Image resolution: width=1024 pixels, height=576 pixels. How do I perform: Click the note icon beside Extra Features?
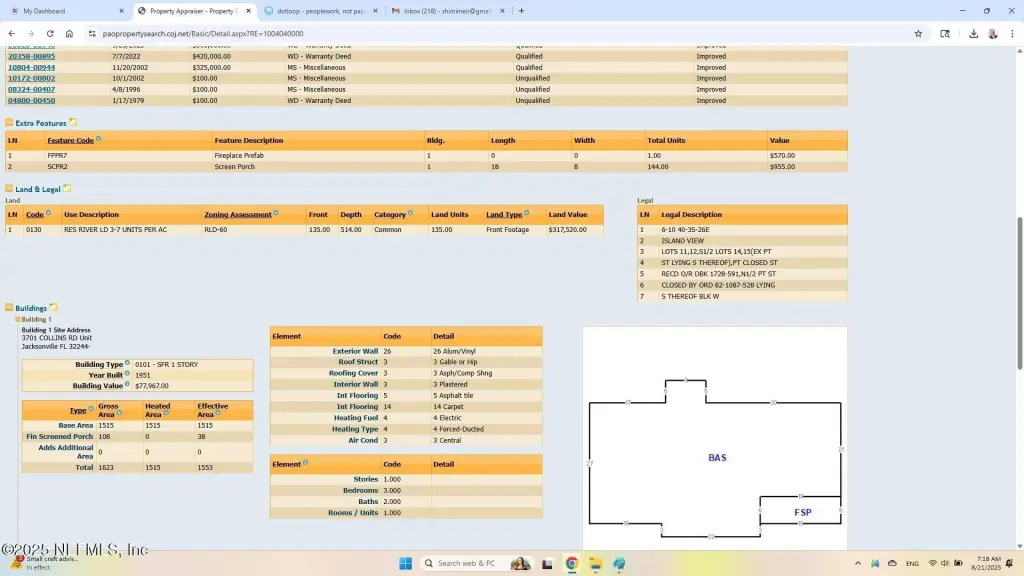[73, 123]
